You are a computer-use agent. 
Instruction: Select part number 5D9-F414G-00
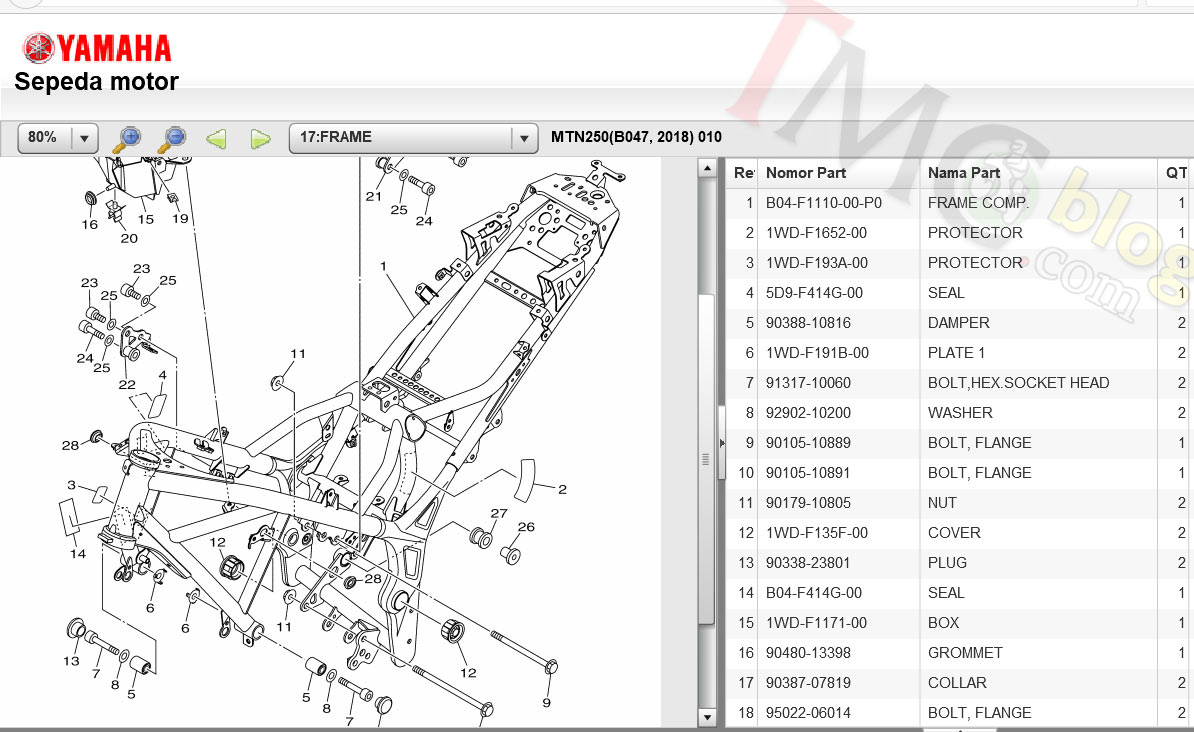point(814,293)
